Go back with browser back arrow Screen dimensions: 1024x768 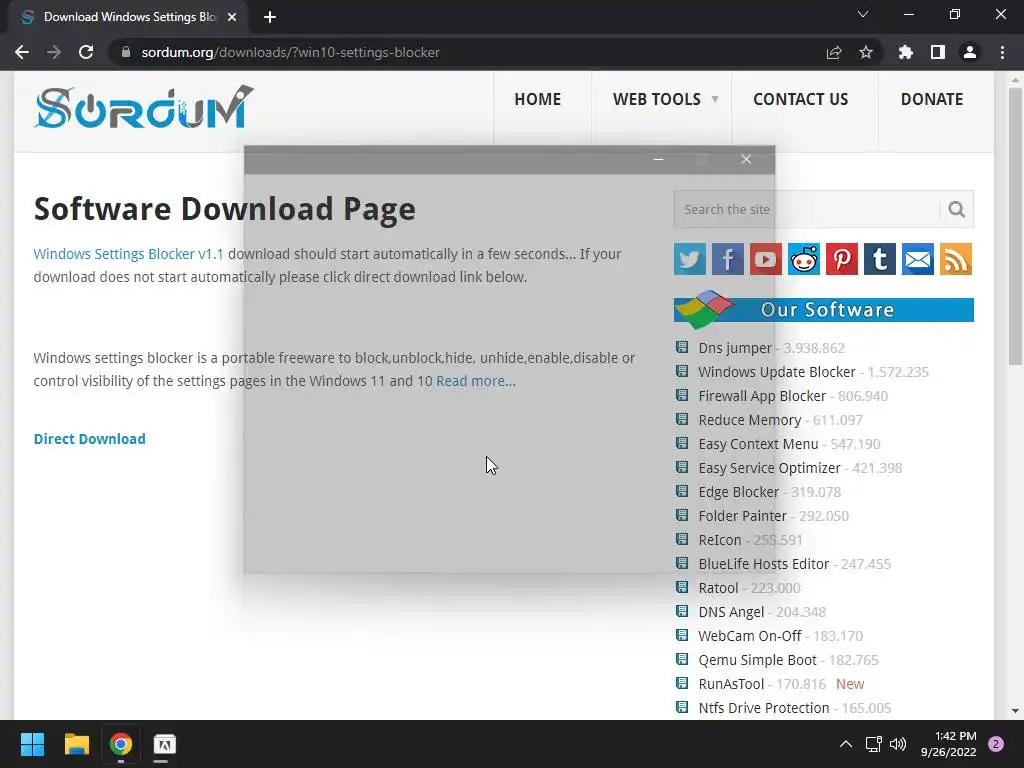[x=22, y=52]
